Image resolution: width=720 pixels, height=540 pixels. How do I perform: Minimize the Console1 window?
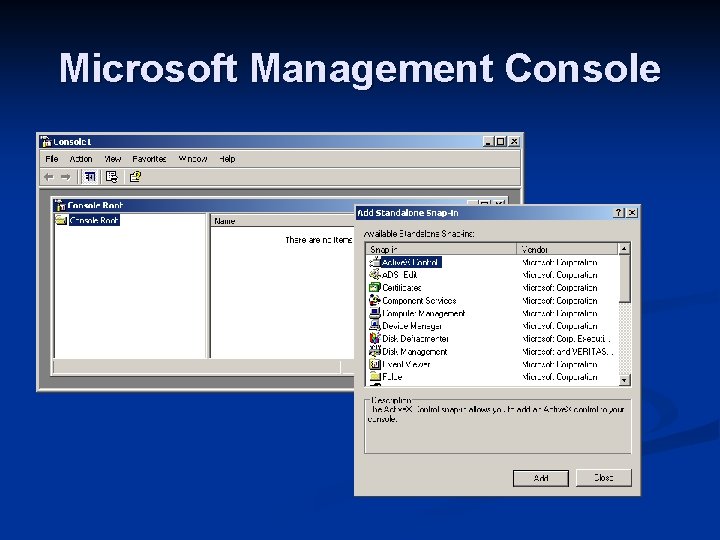coord(489,141)
